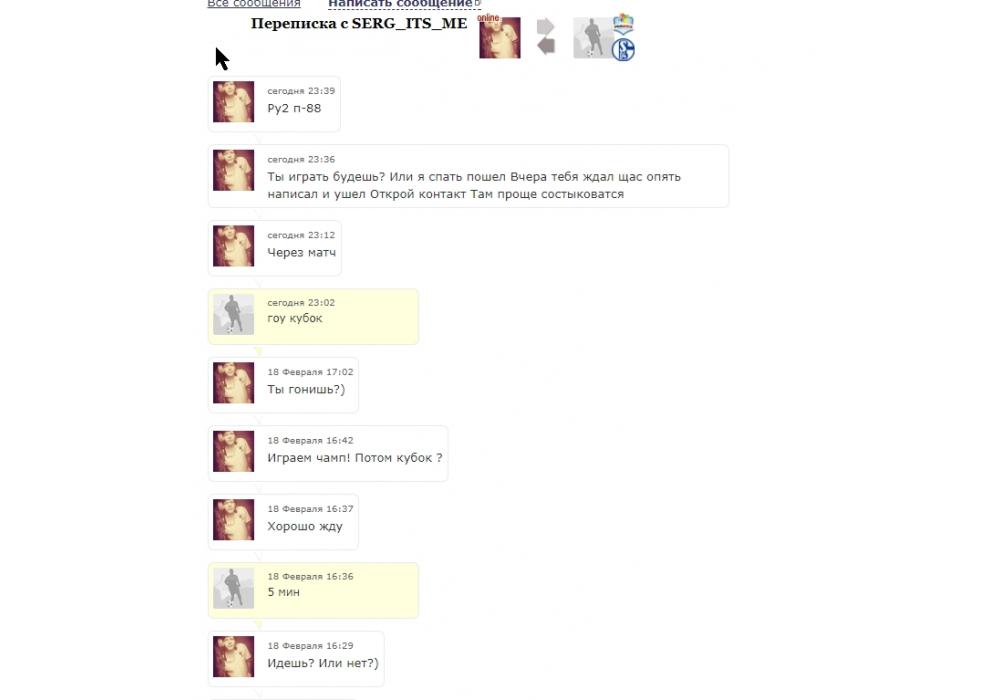Open the Schalke club badge icon
The image size is (1000, 700).
click(623, 50)
